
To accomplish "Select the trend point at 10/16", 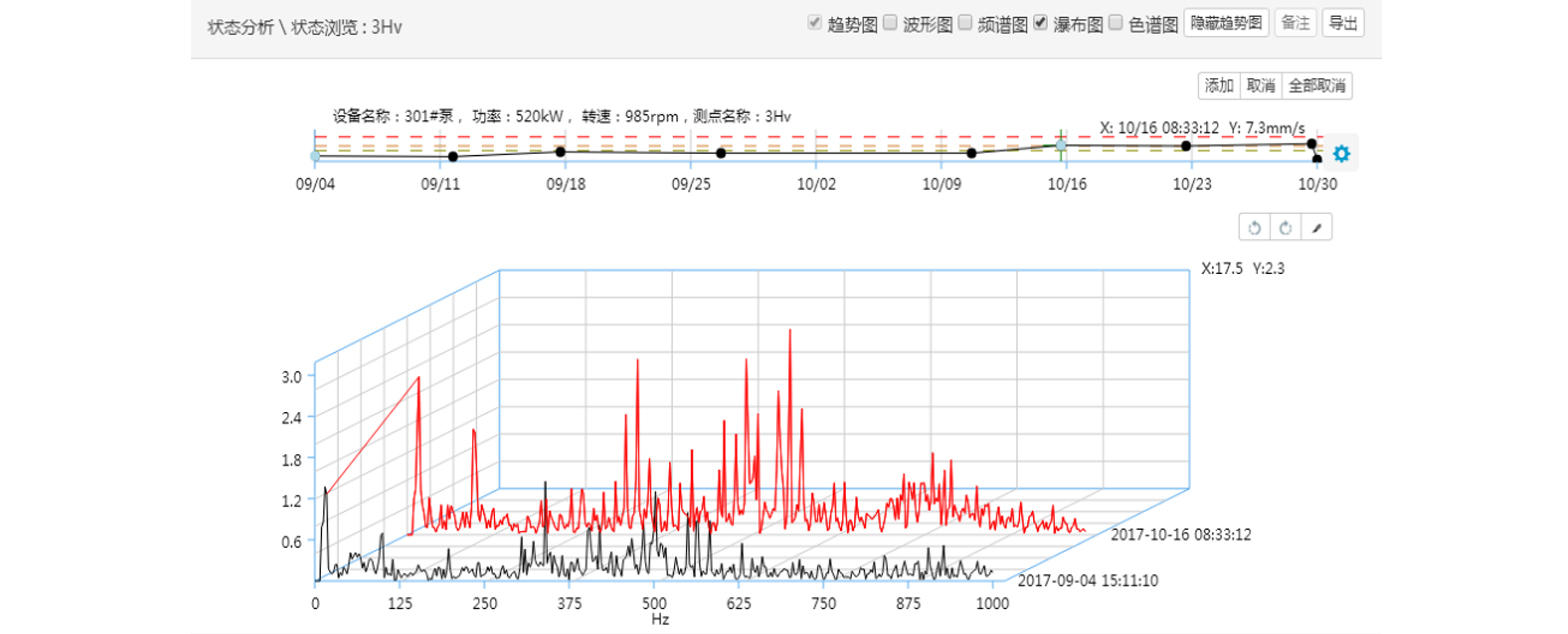I will pyautogui.click(x=1061, y=145).
